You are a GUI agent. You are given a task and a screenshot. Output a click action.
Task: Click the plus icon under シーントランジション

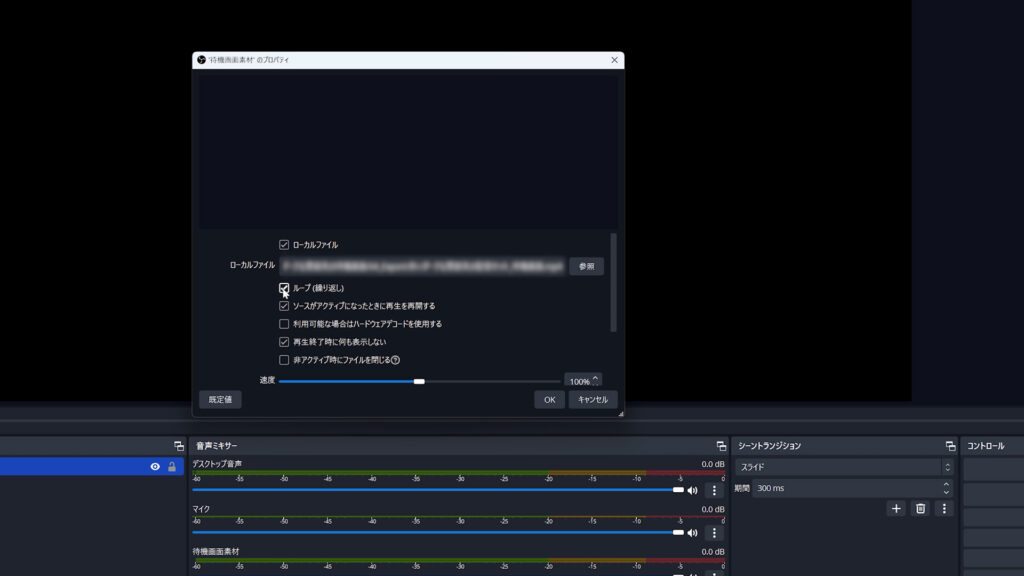[896, 508]
